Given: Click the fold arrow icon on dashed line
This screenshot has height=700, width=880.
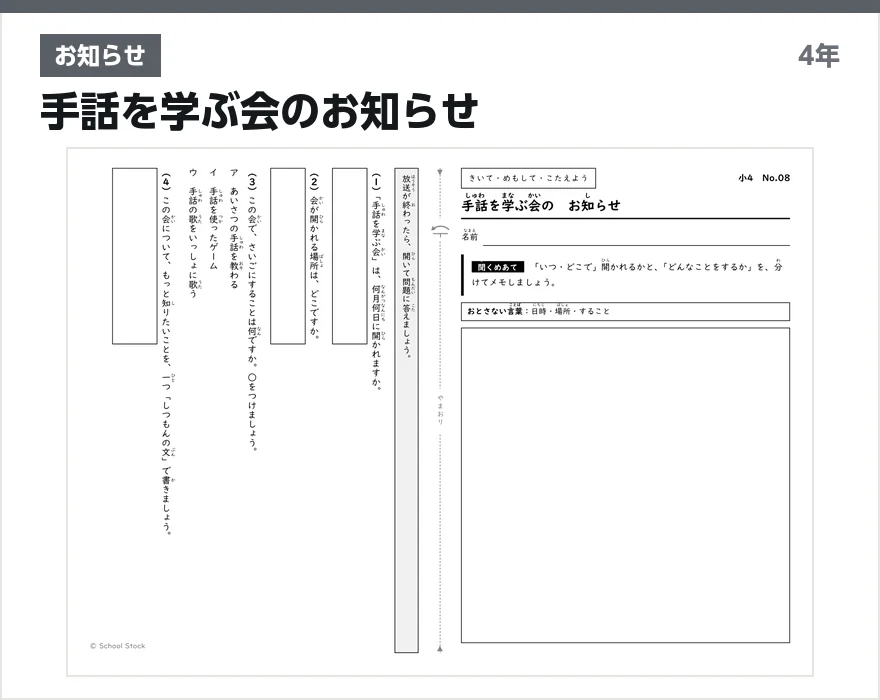Looking at the screenshot, I should coord(441,230).
